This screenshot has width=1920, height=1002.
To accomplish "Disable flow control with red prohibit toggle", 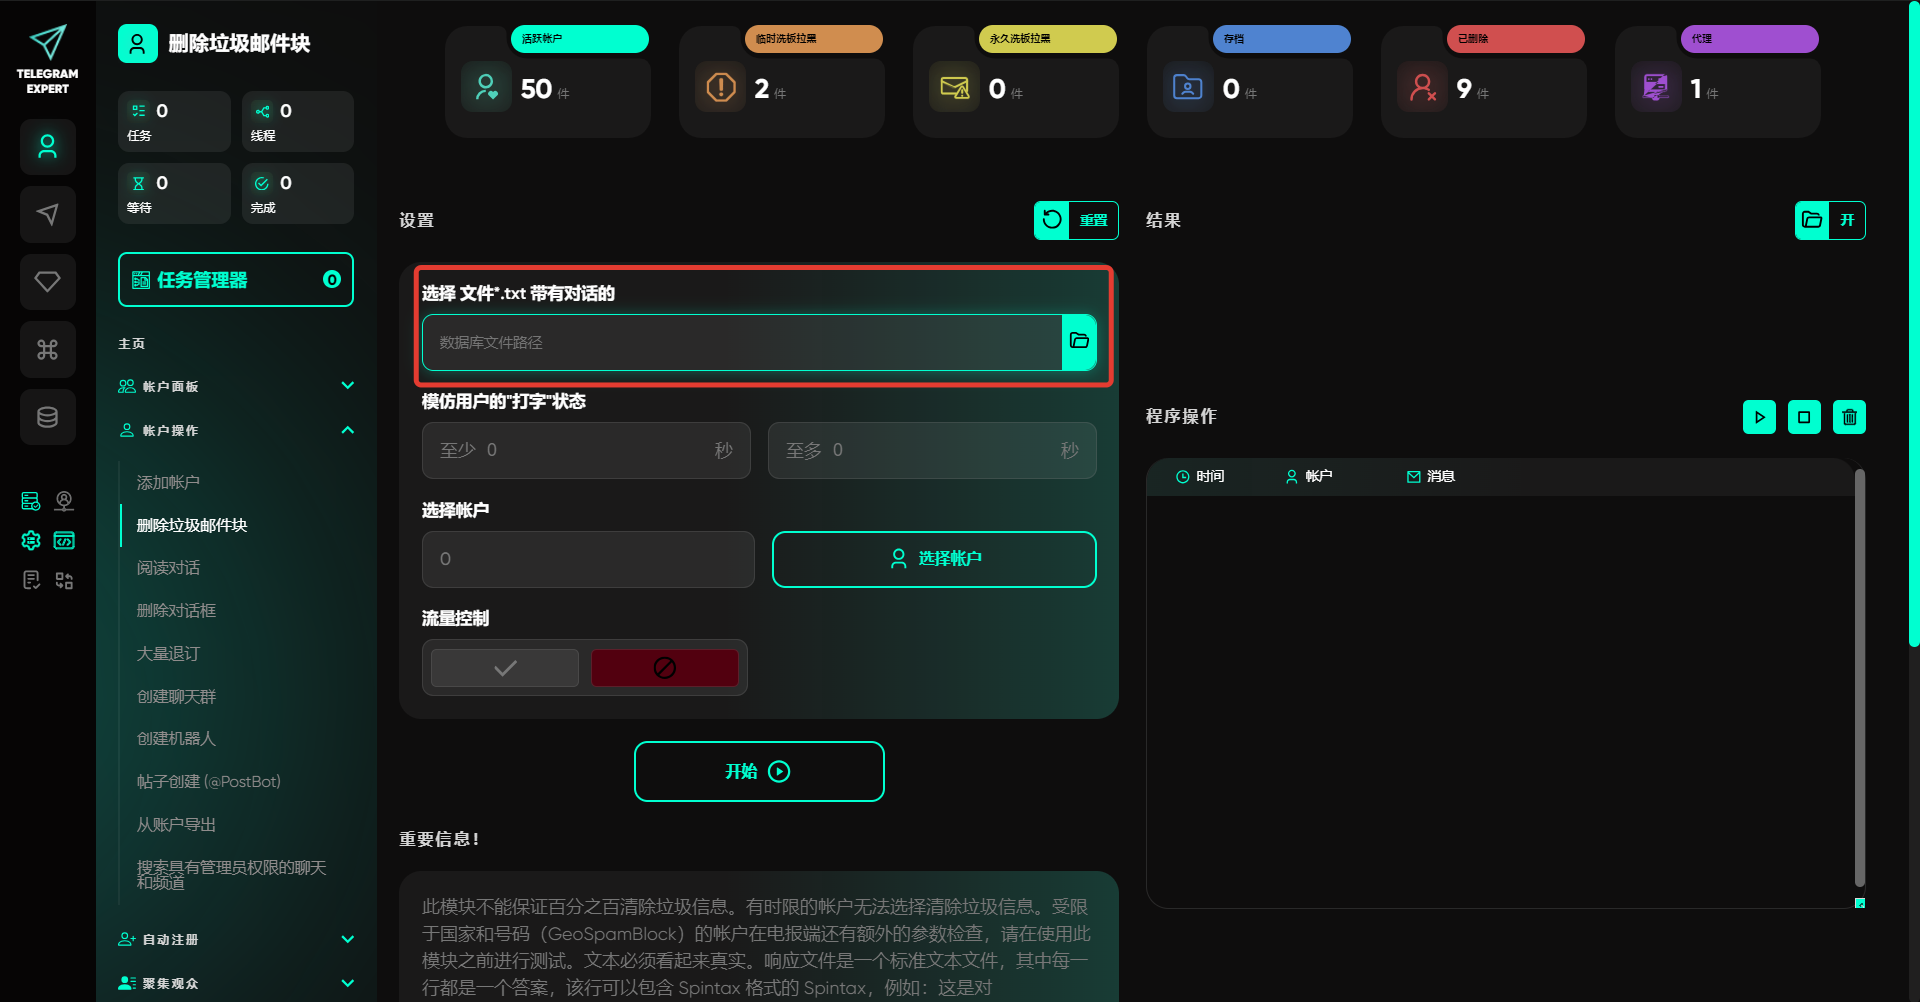I will pyautogui.click(x=664, y=668).
